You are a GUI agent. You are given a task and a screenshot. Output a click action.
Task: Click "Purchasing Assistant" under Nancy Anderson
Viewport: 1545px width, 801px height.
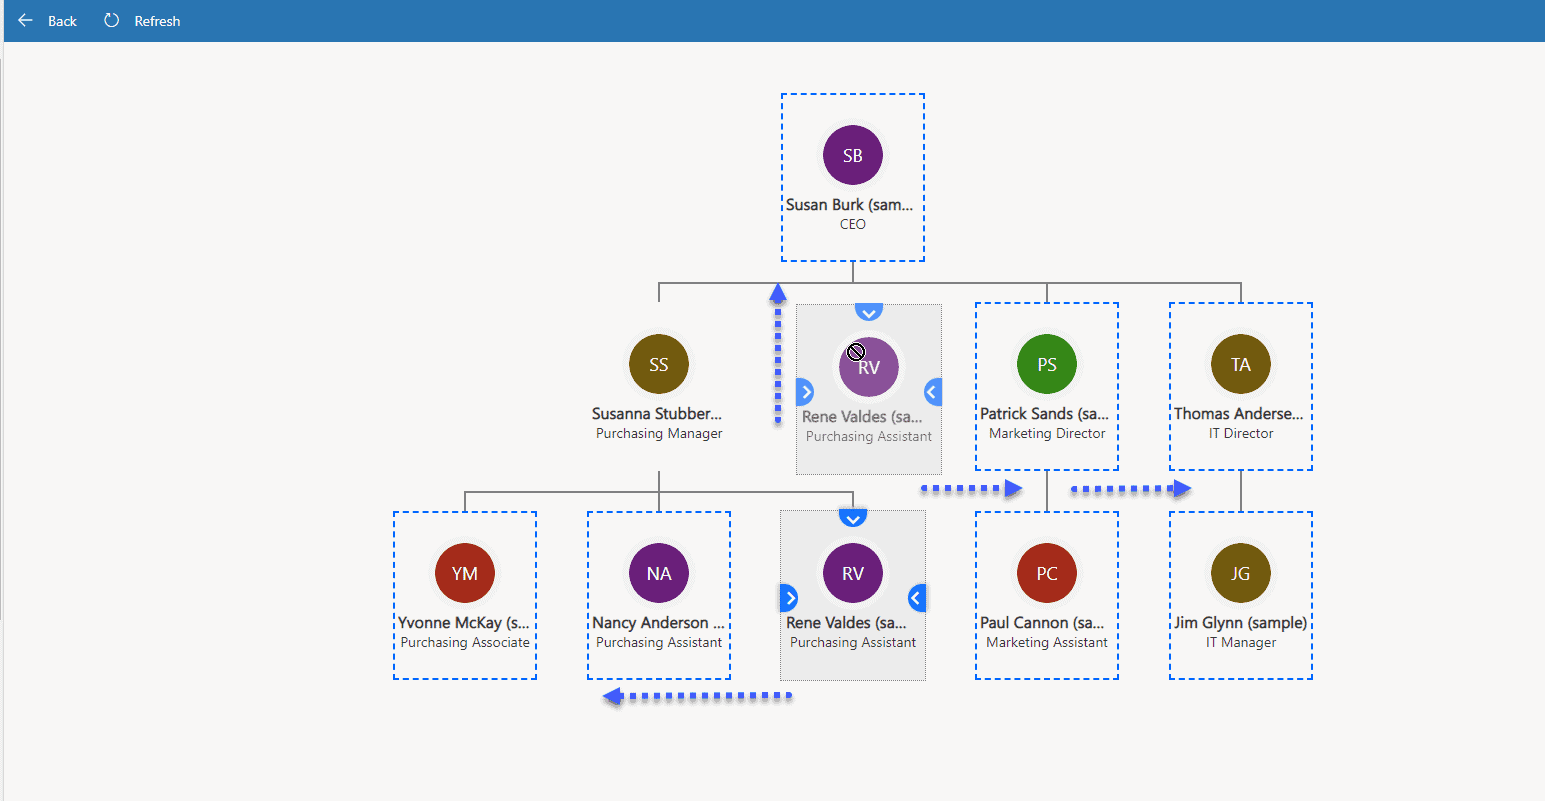(x=659, y=643)
